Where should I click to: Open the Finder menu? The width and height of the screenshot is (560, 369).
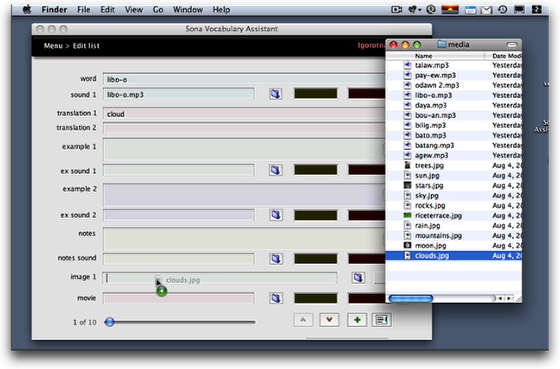(54, 10)
